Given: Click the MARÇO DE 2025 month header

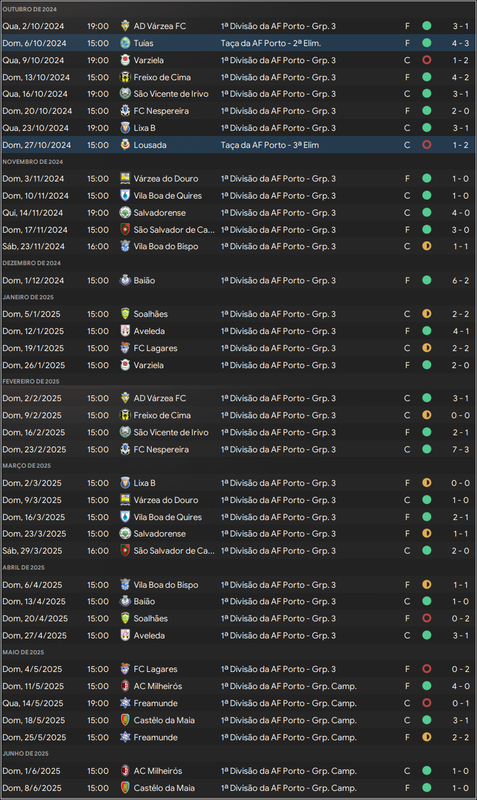Looking at the screenshot, I should click(x=27, y=466).
